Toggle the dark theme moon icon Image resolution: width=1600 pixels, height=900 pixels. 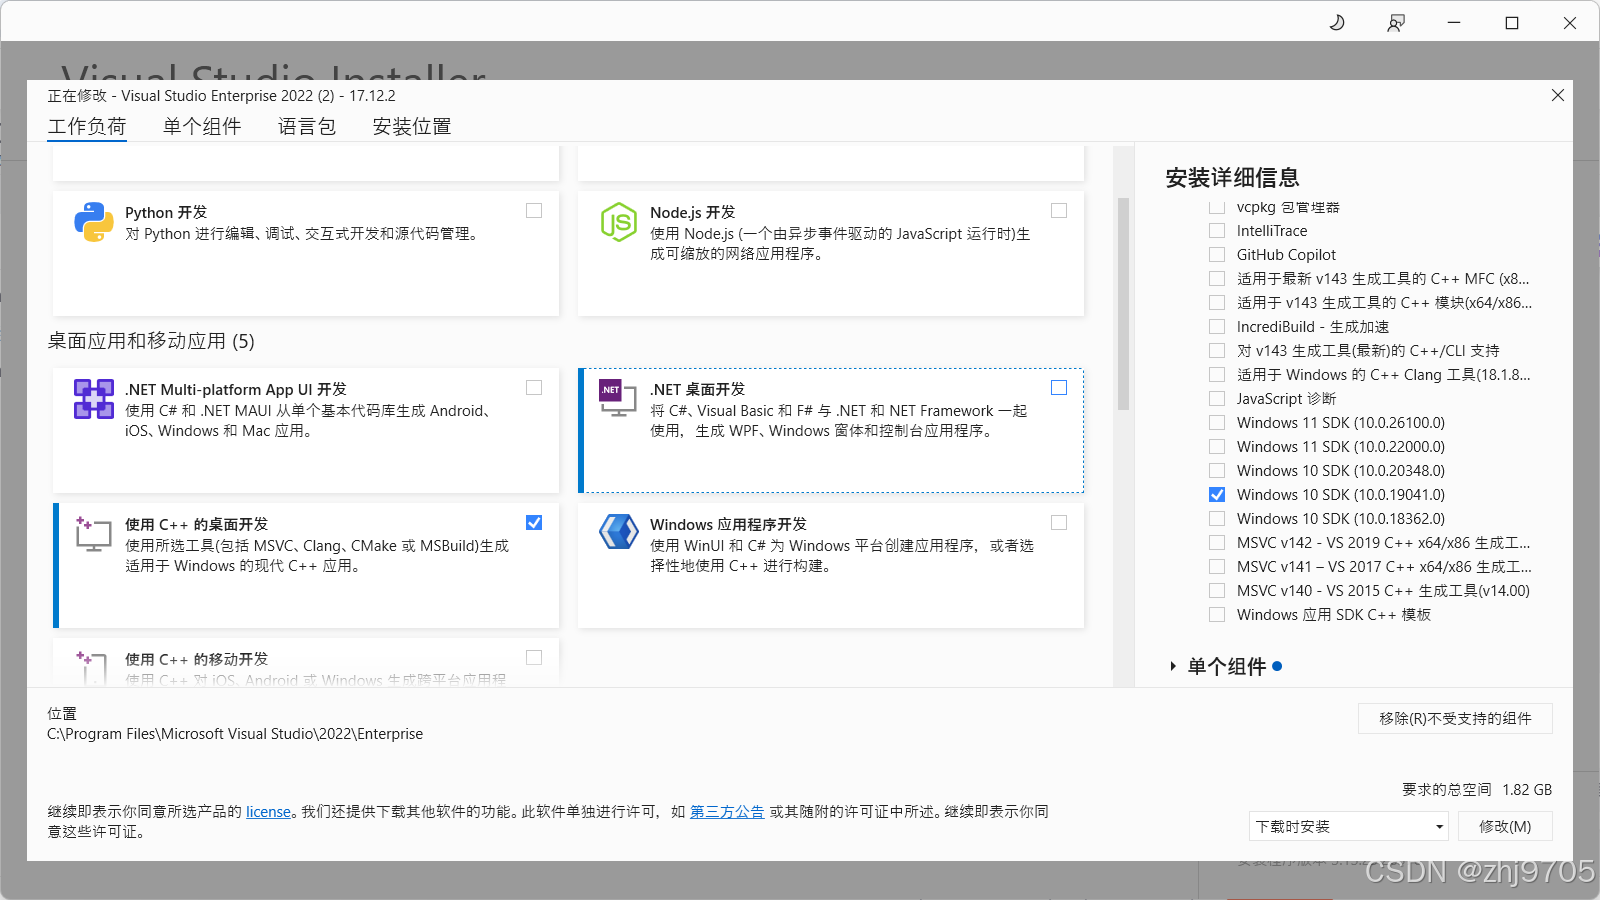coord(1337,22)
